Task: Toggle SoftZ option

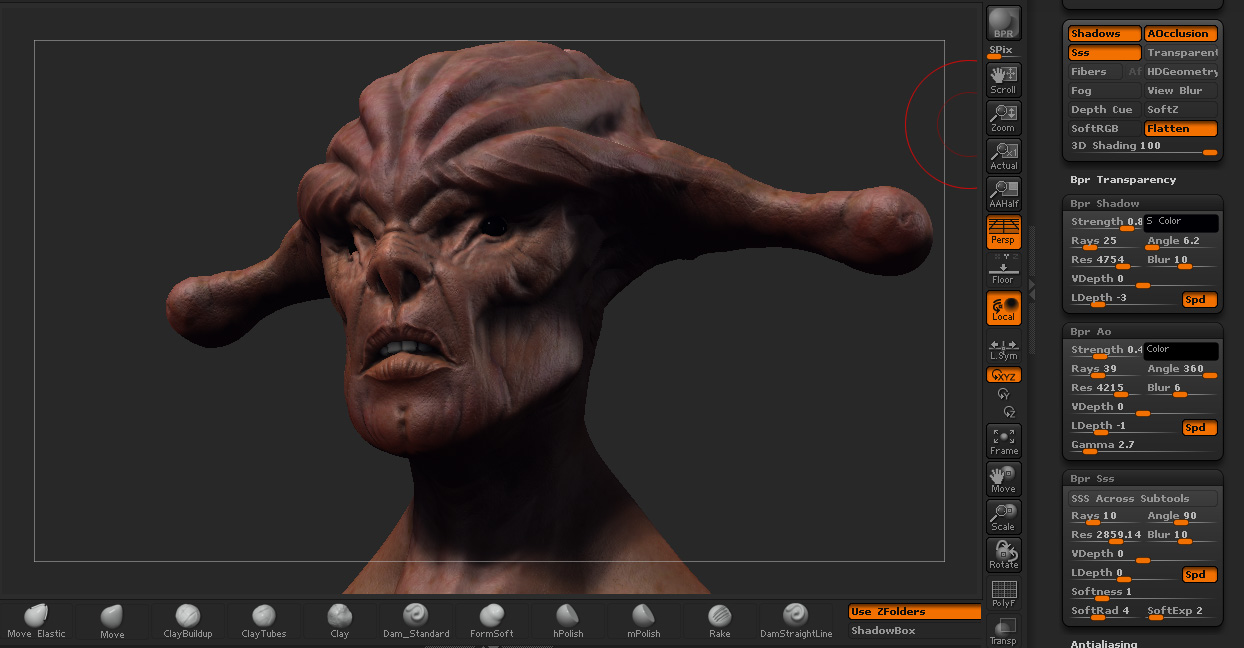Action: (1181, 110)
